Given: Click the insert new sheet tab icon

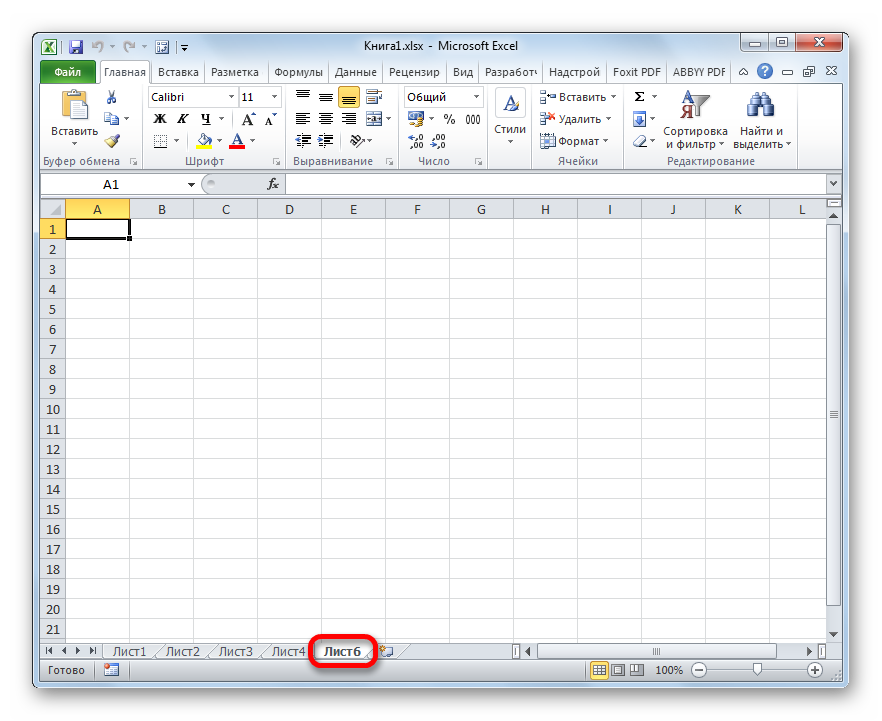Looking at the screenshot, I should click(386, 651).
